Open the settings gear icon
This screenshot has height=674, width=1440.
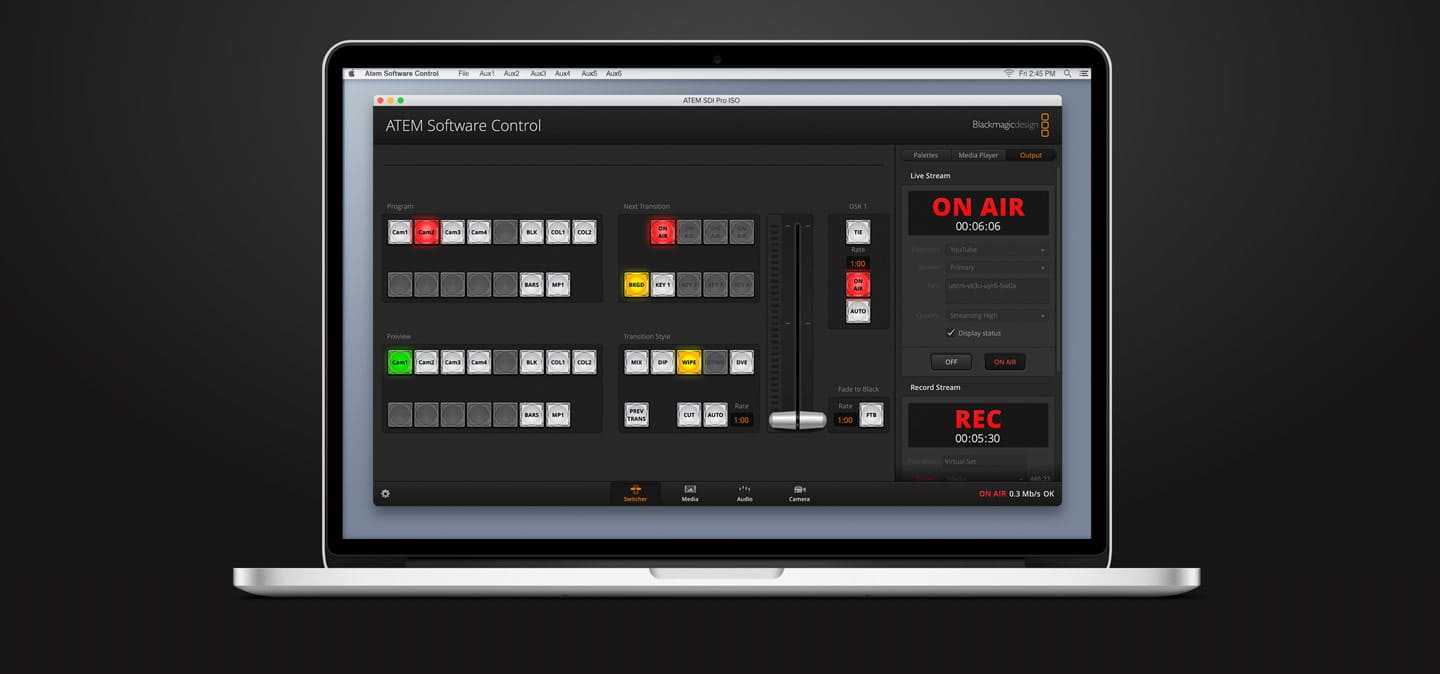click(385, 493)
